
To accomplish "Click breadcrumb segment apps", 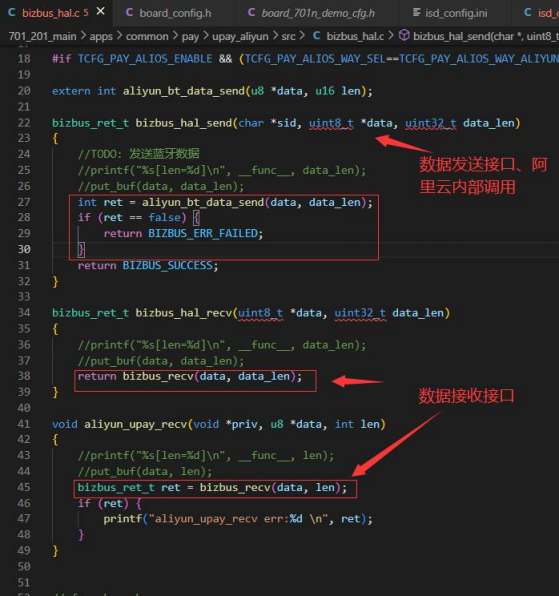I will (x=101, y=36).
